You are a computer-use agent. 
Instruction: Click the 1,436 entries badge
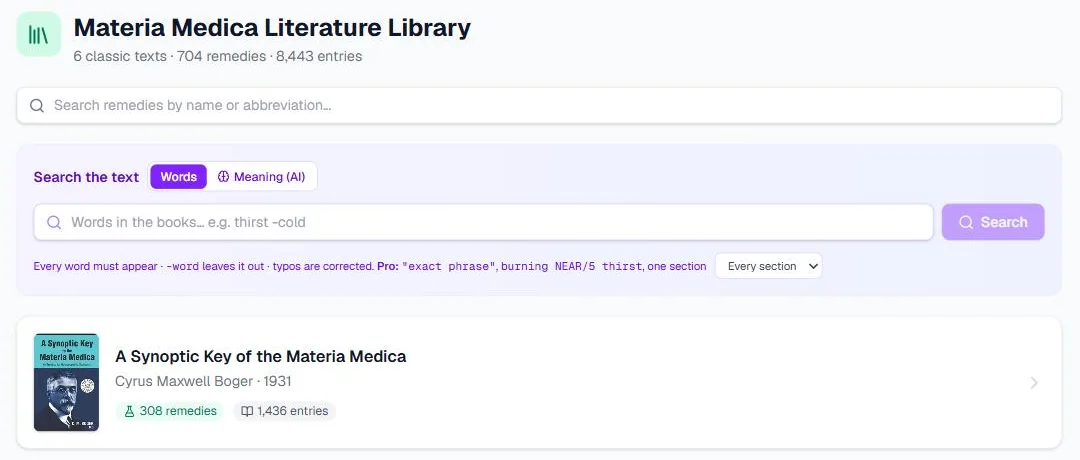284,411
